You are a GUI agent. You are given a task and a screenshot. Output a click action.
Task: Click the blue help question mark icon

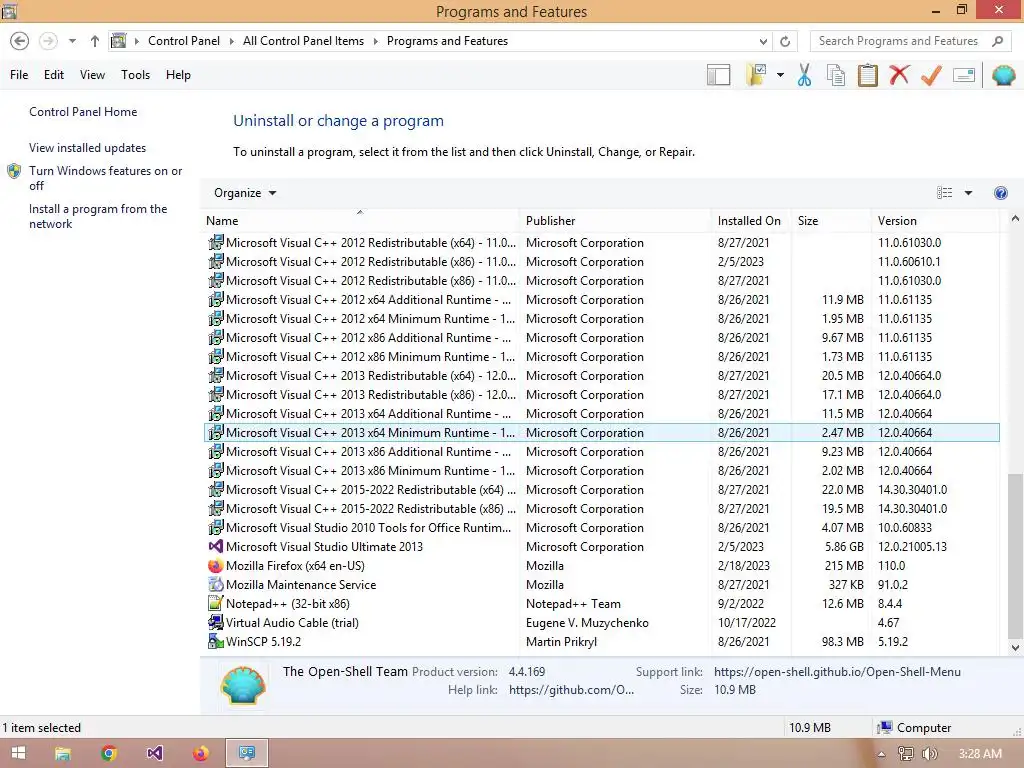(x=1000, y=193)
